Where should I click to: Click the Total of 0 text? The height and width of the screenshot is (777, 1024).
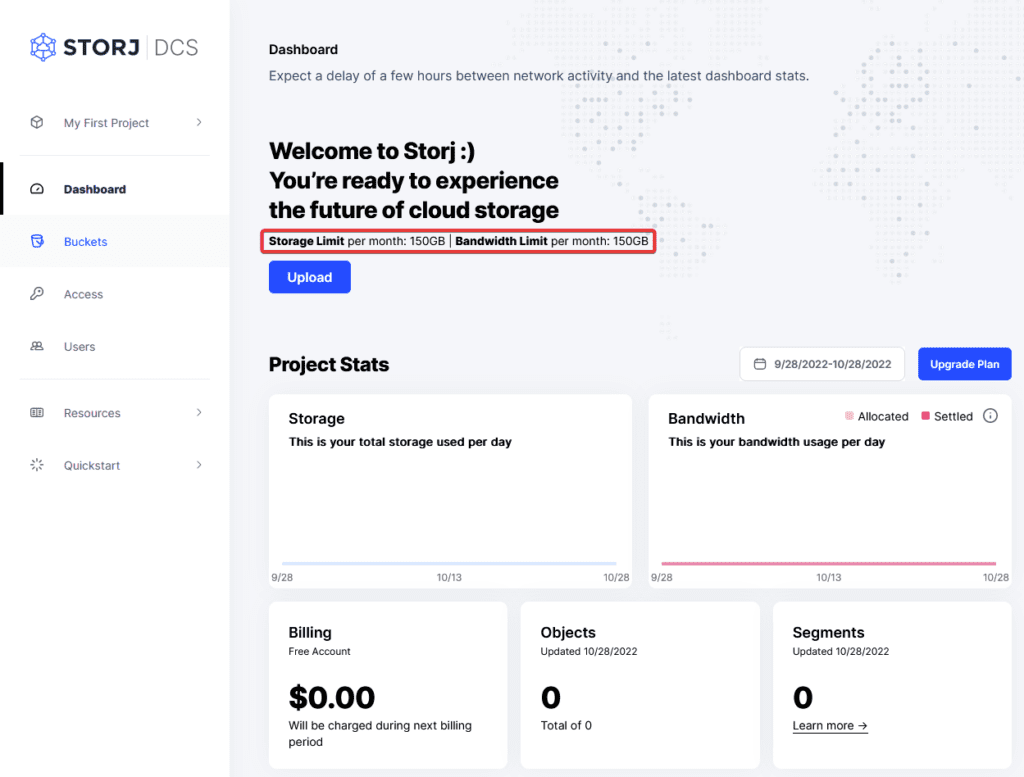(566, 725)
